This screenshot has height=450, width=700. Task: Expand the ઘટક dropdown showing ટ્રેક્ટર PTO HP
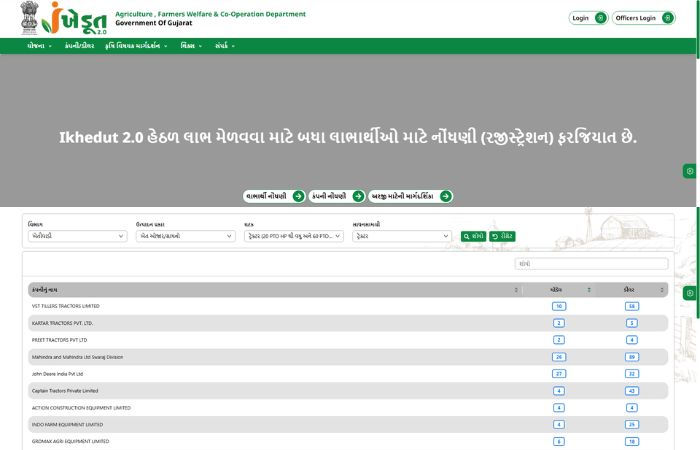(294, 236)
